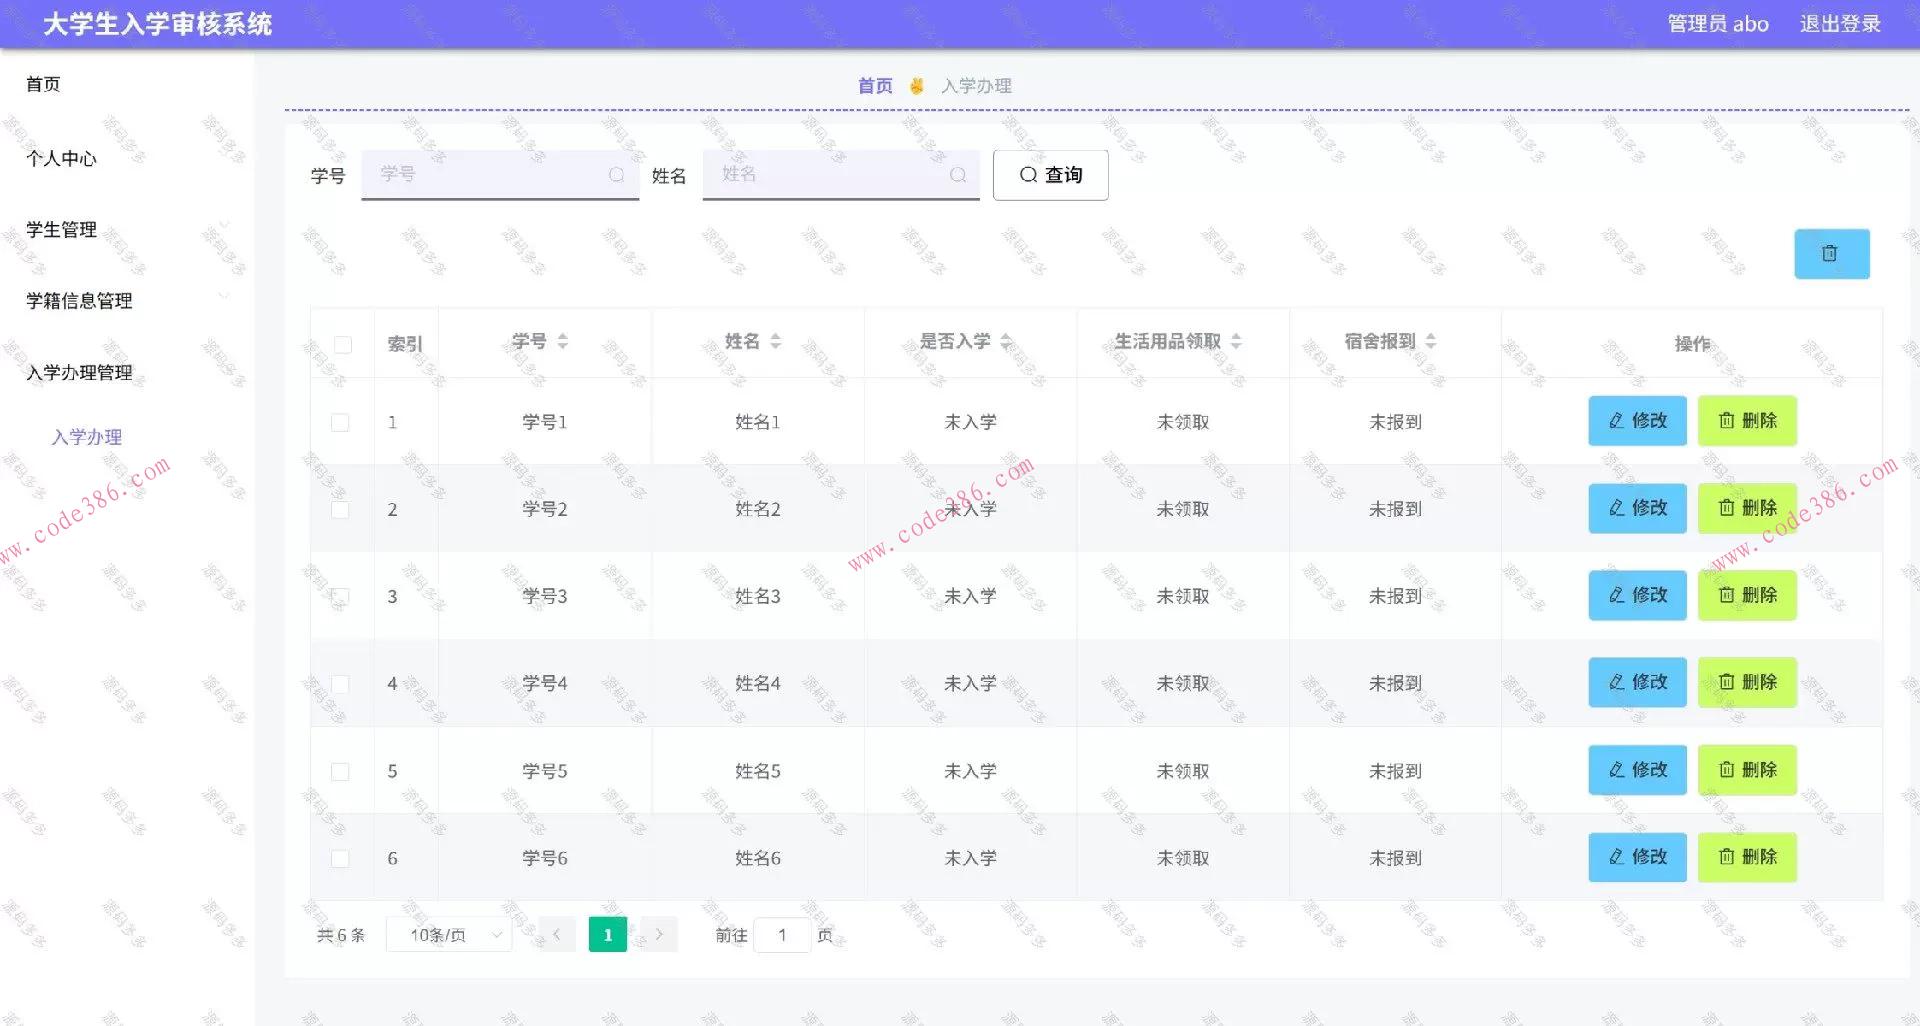Click the trash icon to delete 学号2 row
The width and height of the screenshot is (1920, 1026).
click(x=1727, y=508)
